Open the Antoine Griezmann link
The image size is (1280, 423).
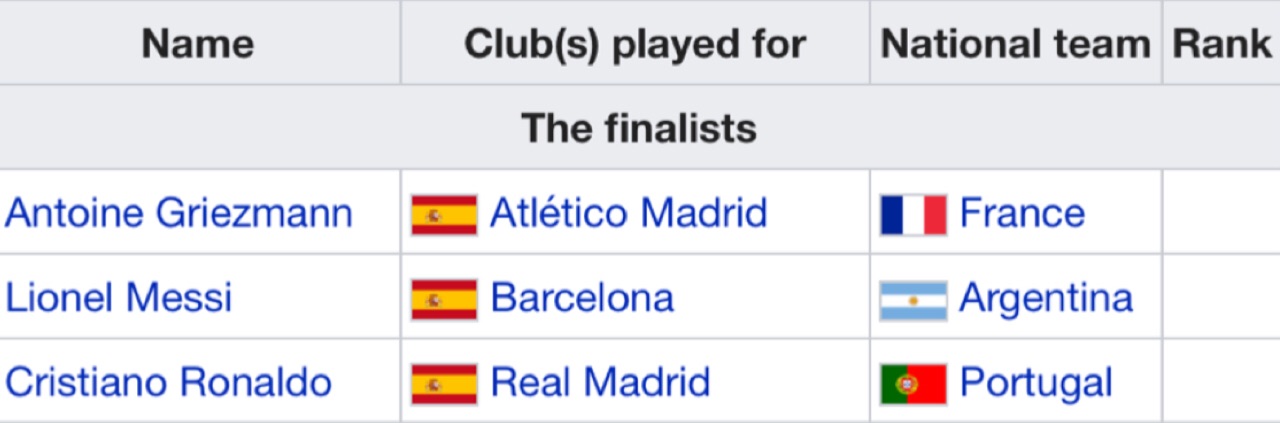[x=179, y=213]
